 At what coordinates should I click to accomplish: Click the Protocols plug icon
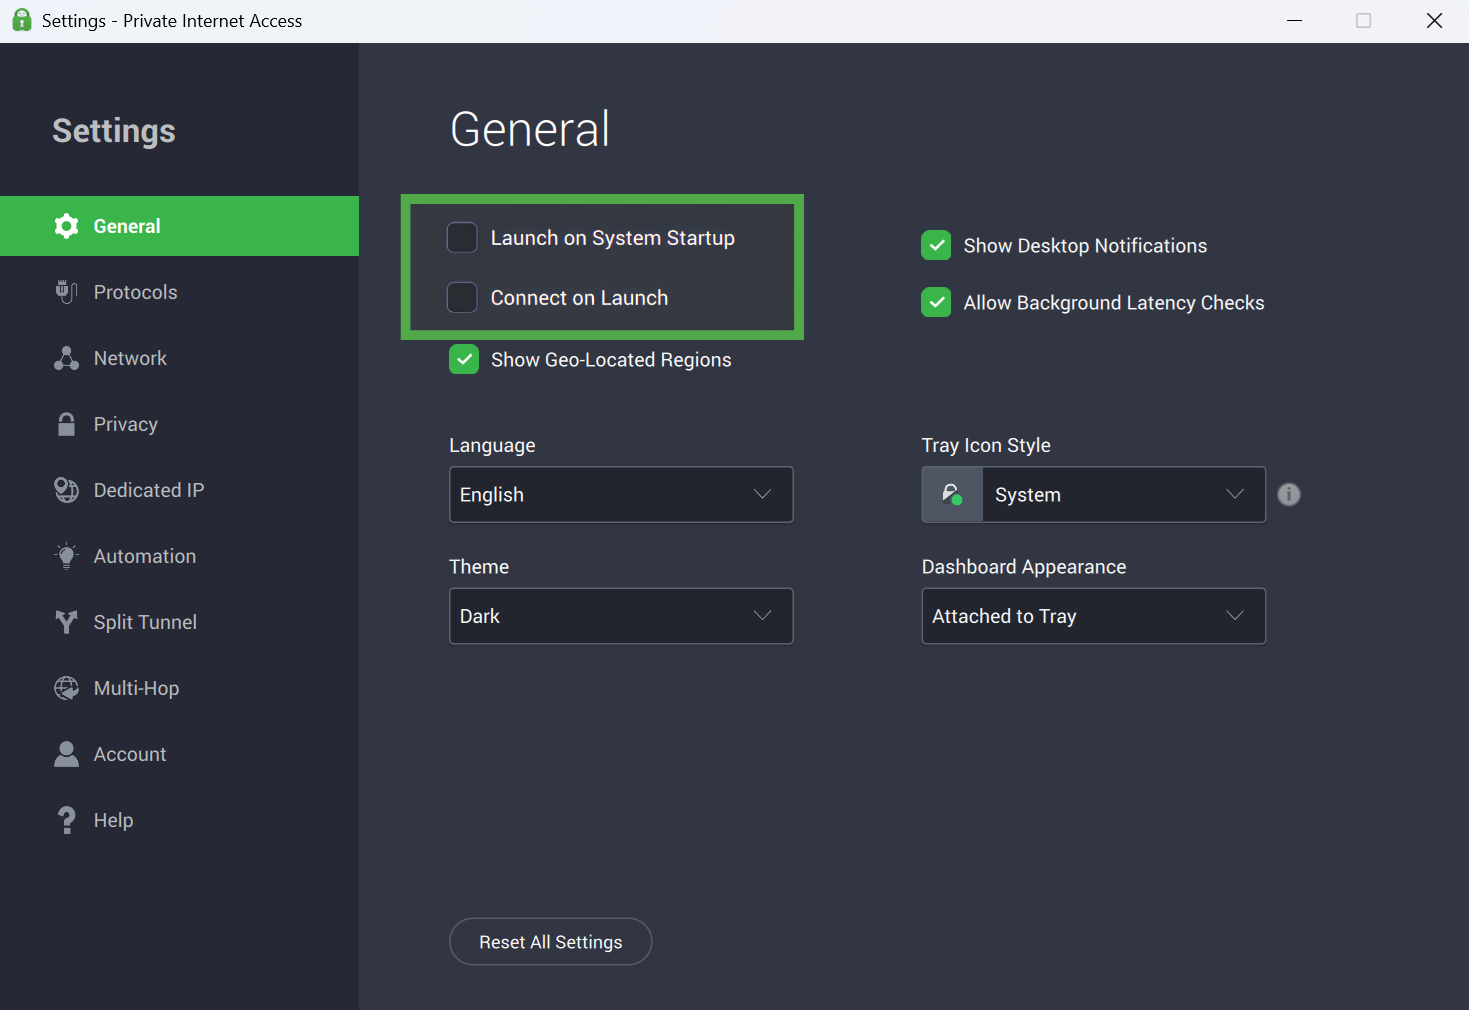[x=66, y=292]
